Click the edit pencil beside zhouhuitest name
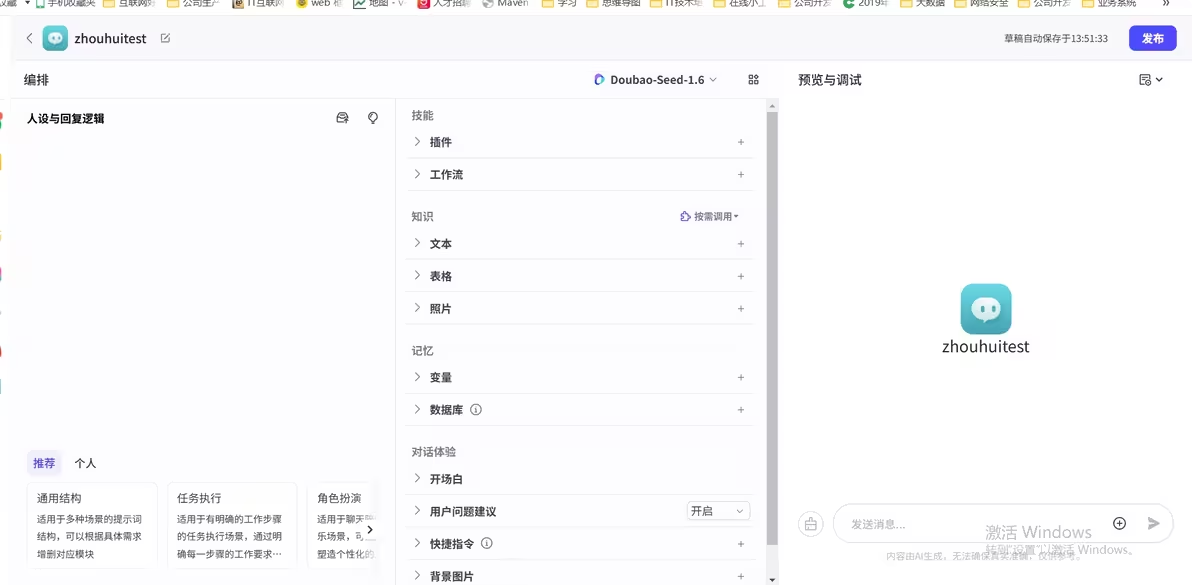Image resolution: width=1192 pixels, height=585 pixels. [x=166, y=37]
